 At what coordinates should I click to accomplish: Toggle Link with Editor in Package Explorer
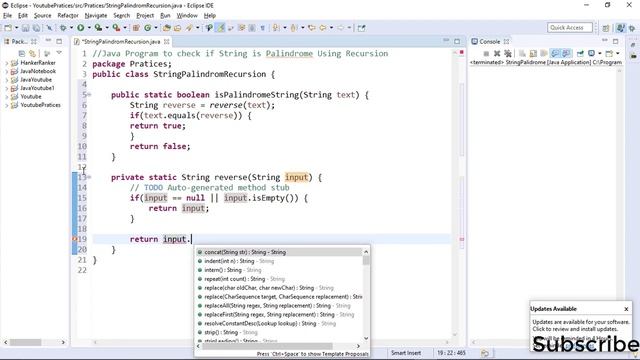[x=33, y=53]
